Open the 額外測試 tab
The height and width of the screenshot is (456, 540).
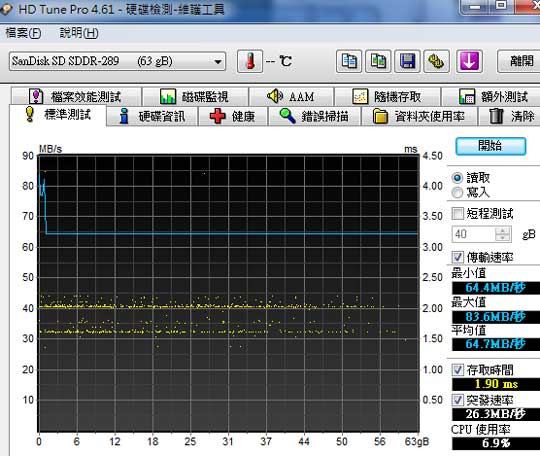492,96
